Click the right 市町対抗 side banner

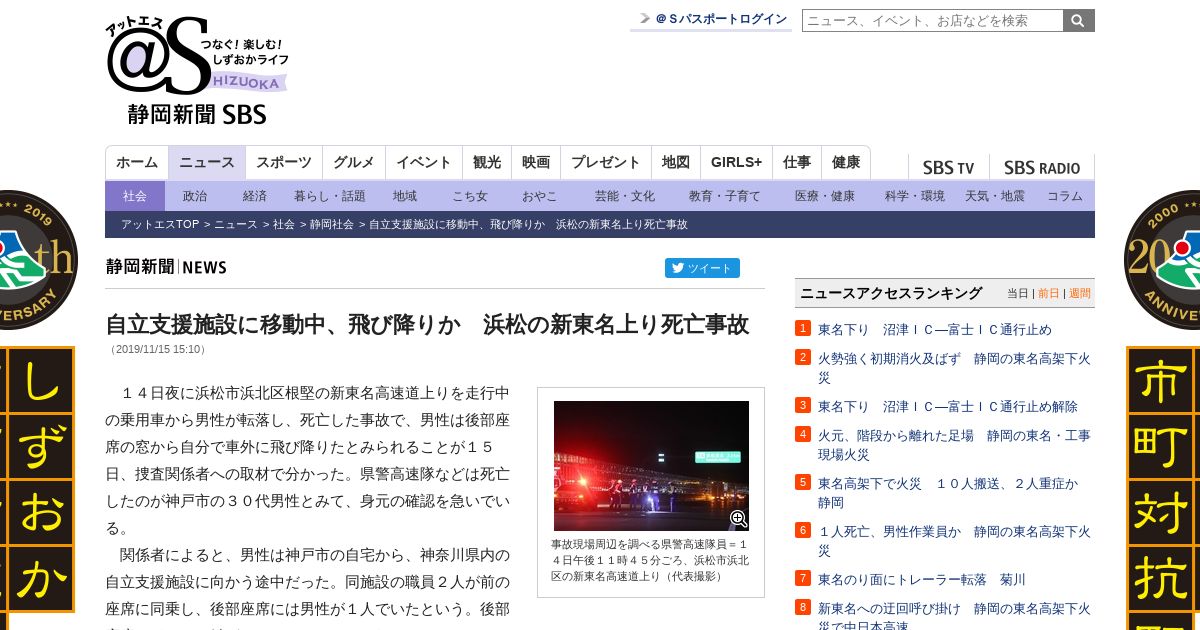point(1163,488)
